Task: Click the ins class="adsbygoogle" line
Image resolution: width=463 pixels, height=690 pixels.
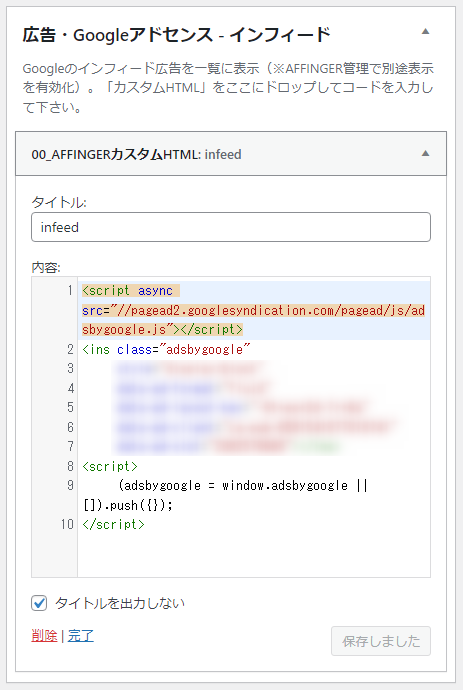Action: (166, 349)
